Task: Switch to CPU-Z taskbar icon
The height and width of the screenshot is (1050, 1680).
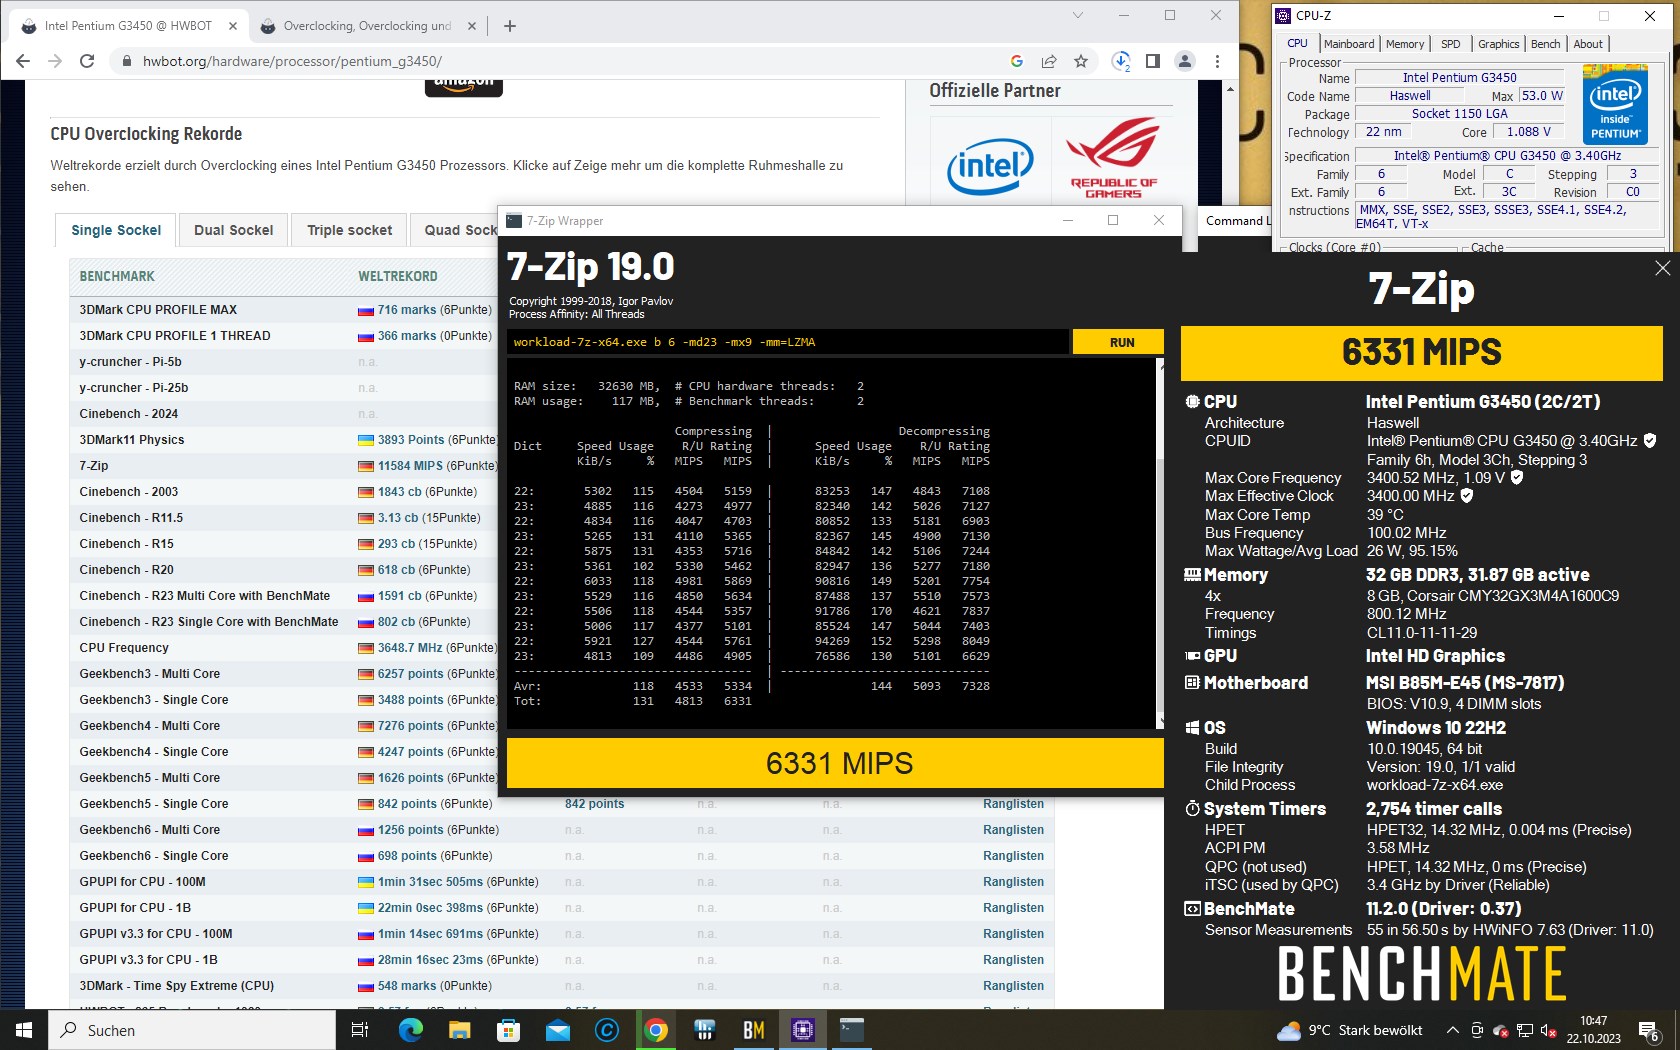Action: [x=803, y=1030]
